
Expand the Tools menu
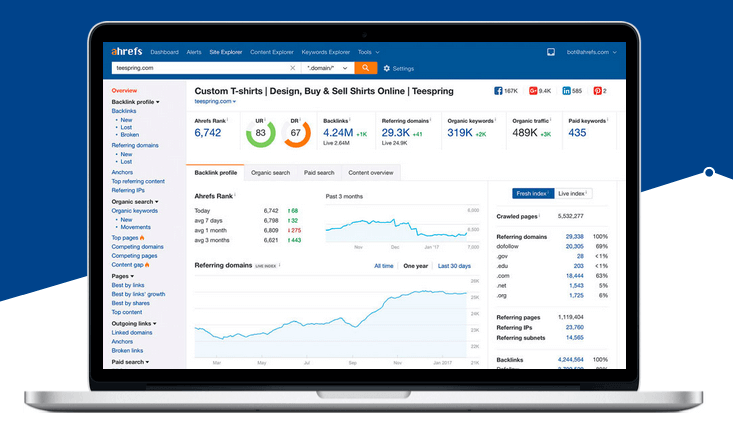point(369,52)
